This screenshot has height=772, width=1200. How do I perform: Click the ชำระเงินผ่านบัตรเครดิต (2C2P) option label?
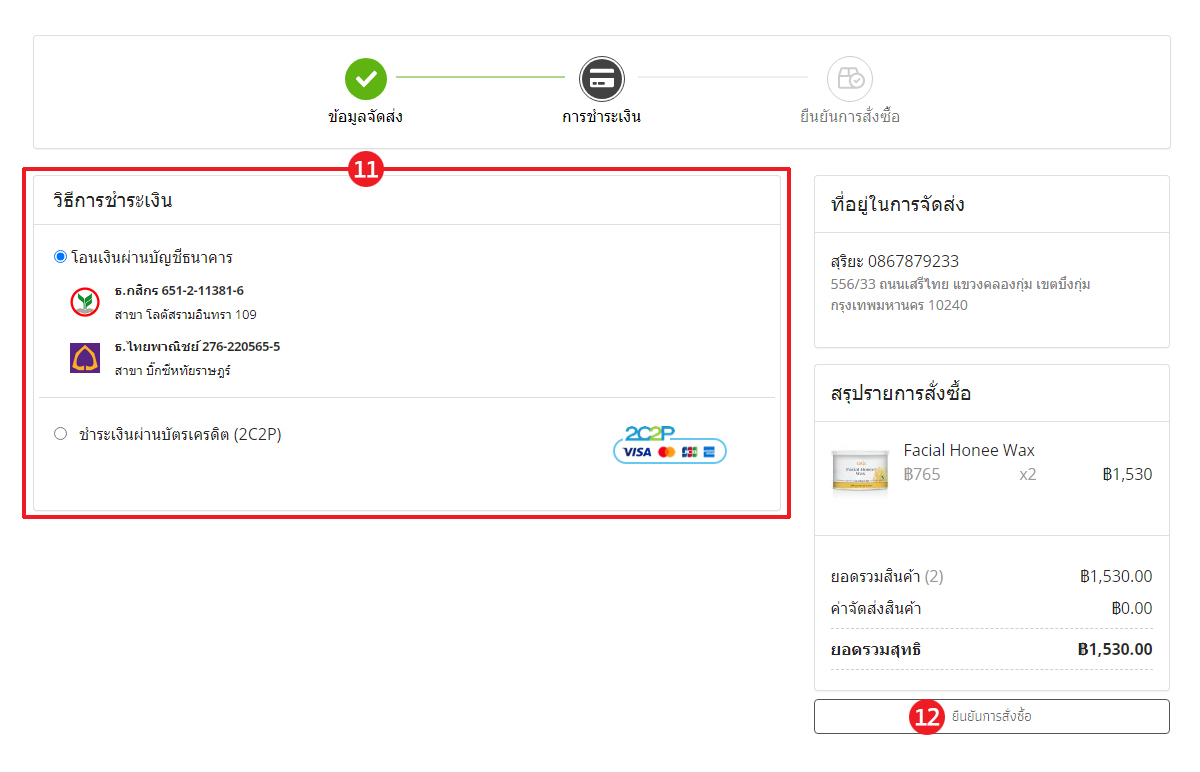180,434
